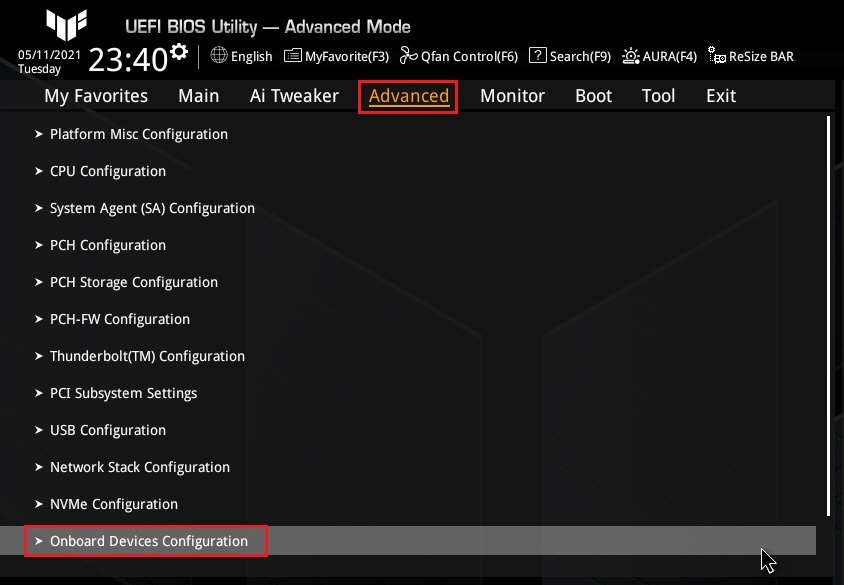Switch to Ai Tweaker tab
The height and width of the screenshot is (585, 844).
294,96
